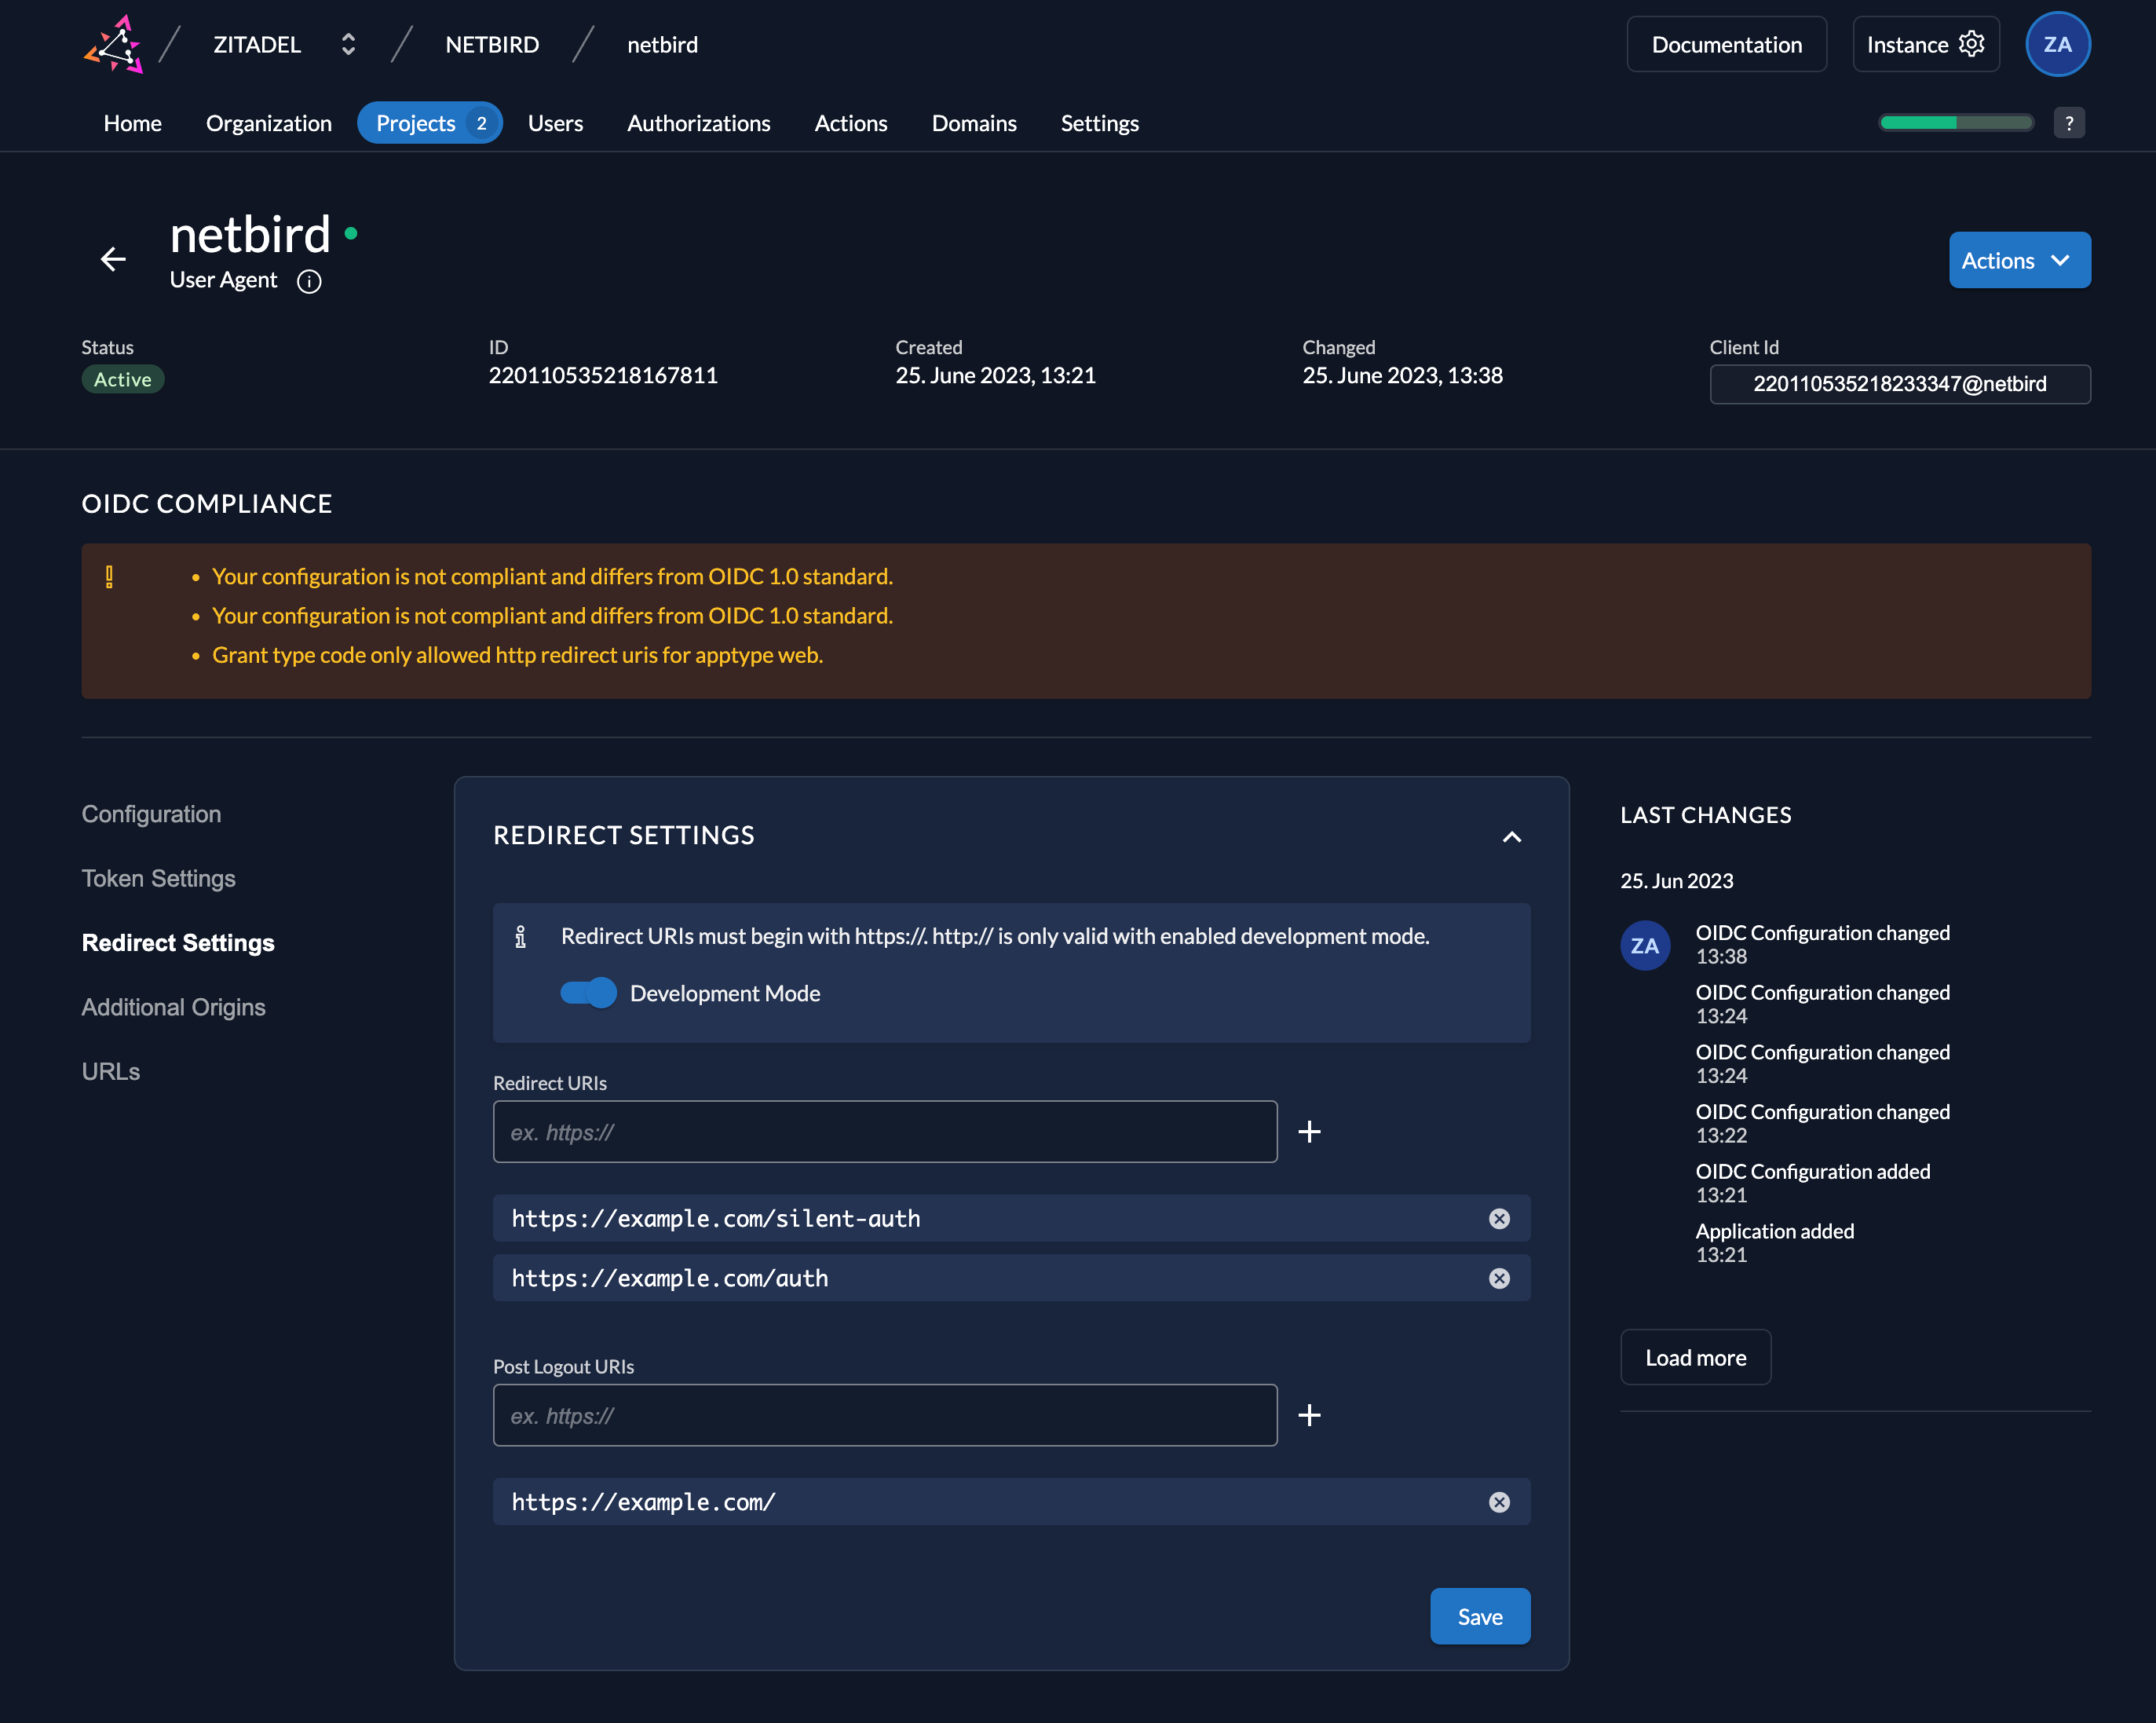Add a redirect URI with the plus icon
Image resolution: width=2156 pixels, height=1723 pixels.
tap(1309, 1131)
